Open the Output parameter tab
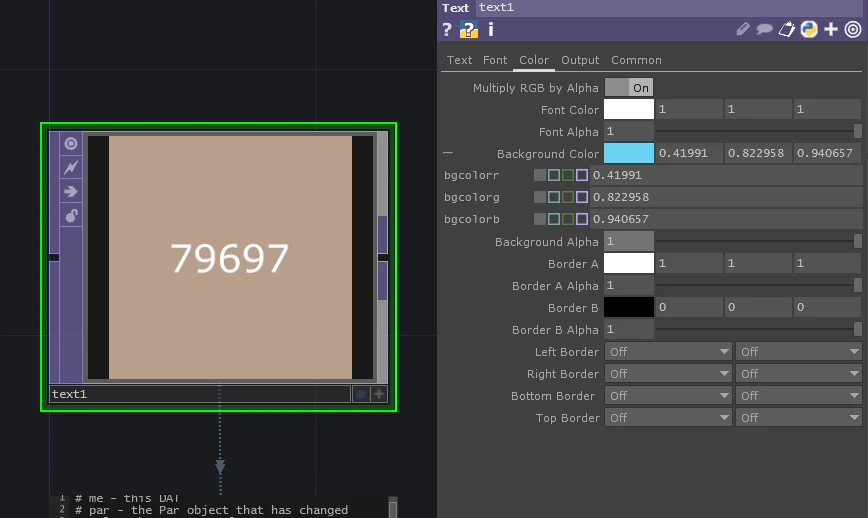 coord(580,60)
